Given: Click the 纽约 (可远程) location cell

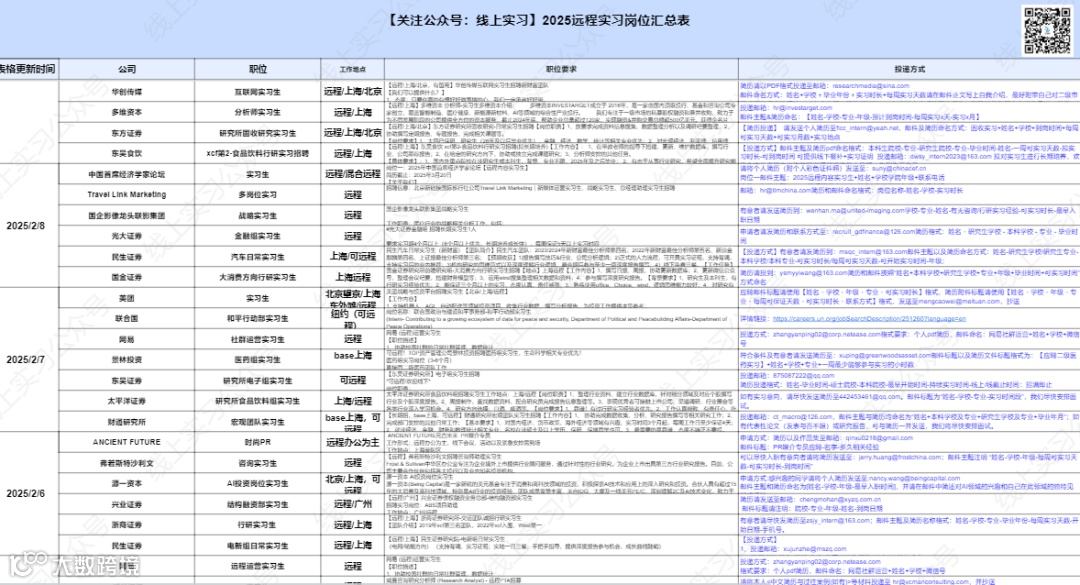Looking at the screenshot, I should (x=353, y=318).
